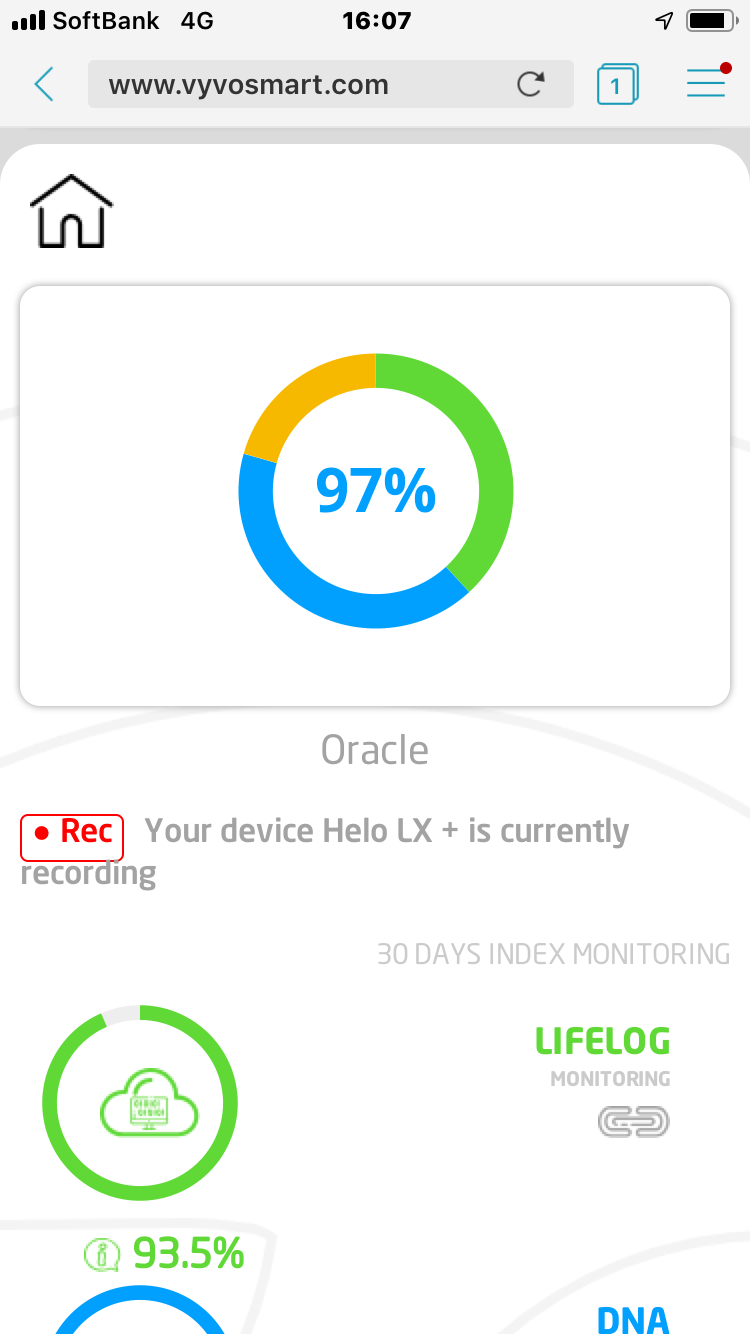The image size is (750, 1334).
Task: Open the browser hamburger menu
Action: (x=707, y=83)
